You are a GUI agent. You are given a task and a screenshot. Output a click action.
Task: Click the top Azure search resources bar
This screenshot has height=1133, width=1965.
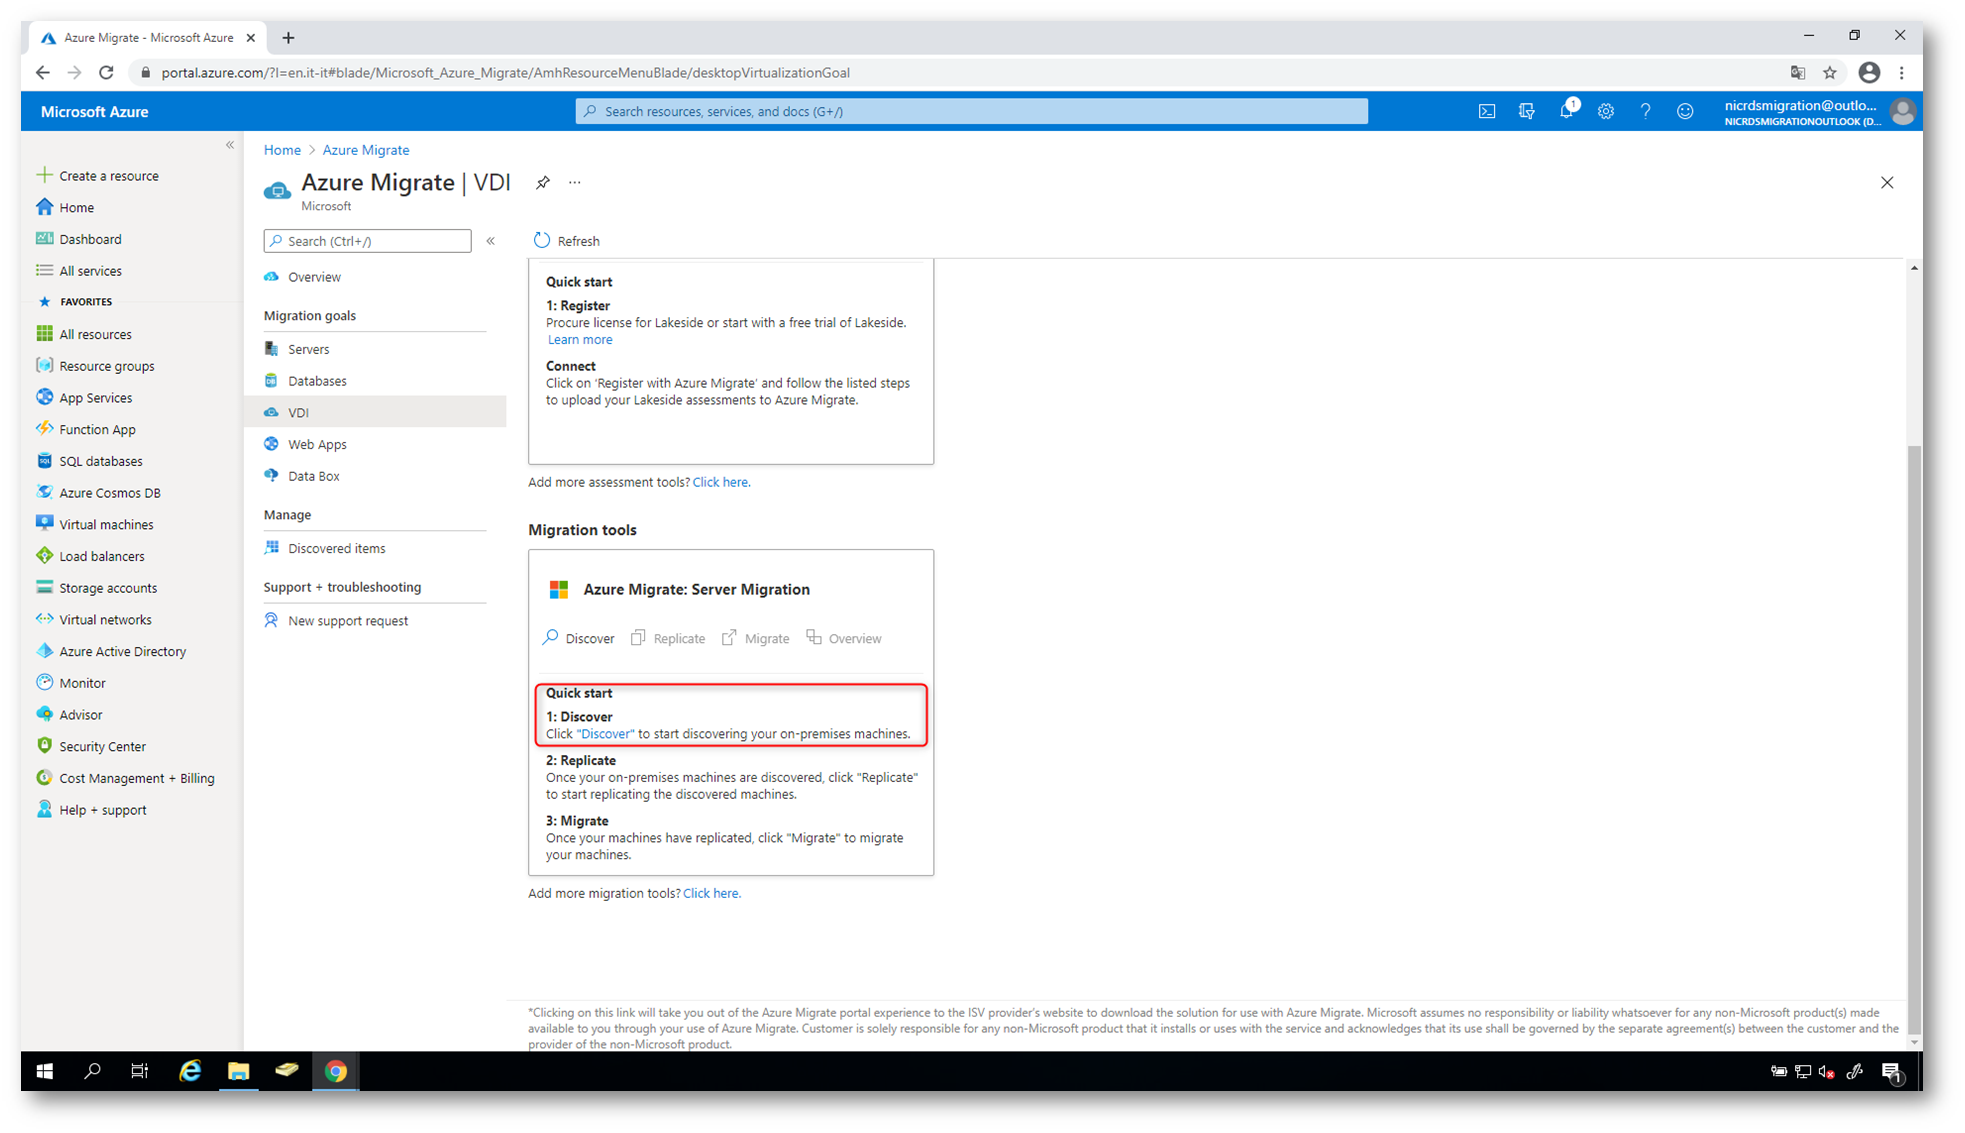971,111
